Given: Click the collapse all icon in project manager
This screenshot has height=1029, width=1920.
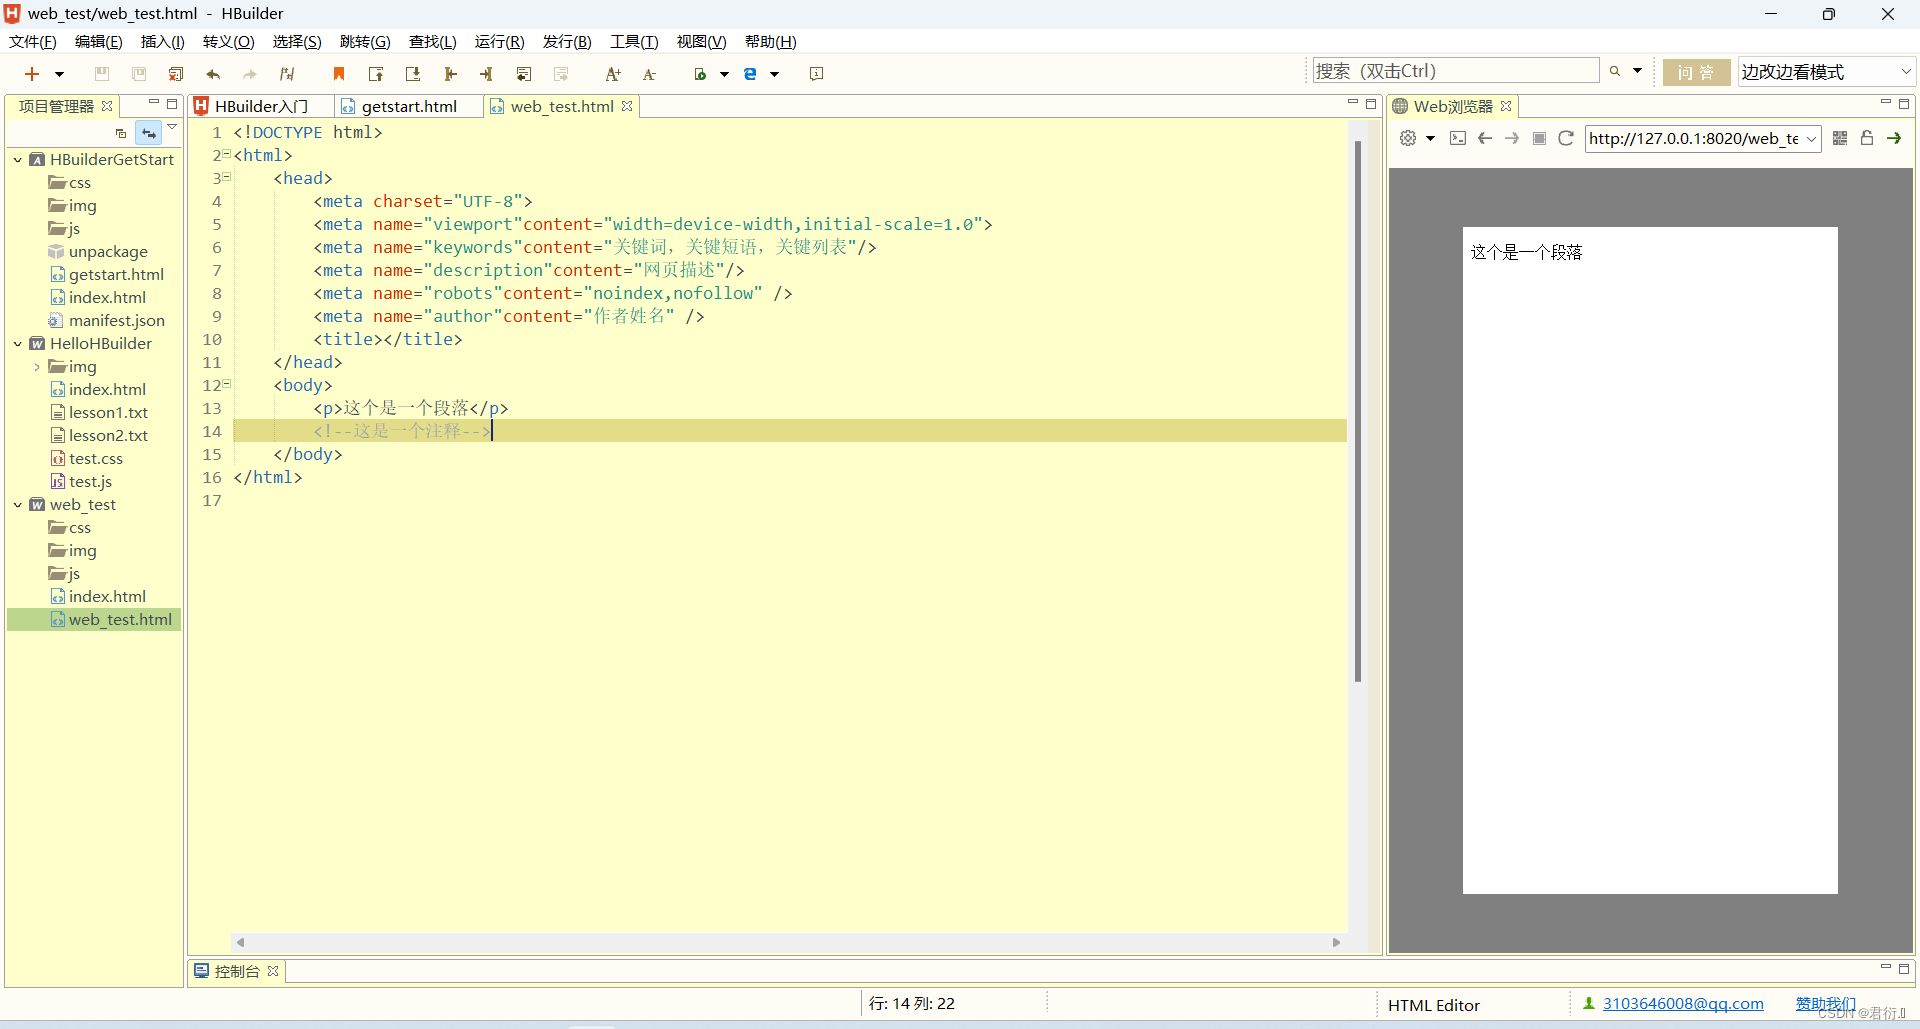Looking at the screenshot, I should coord(121,133).
